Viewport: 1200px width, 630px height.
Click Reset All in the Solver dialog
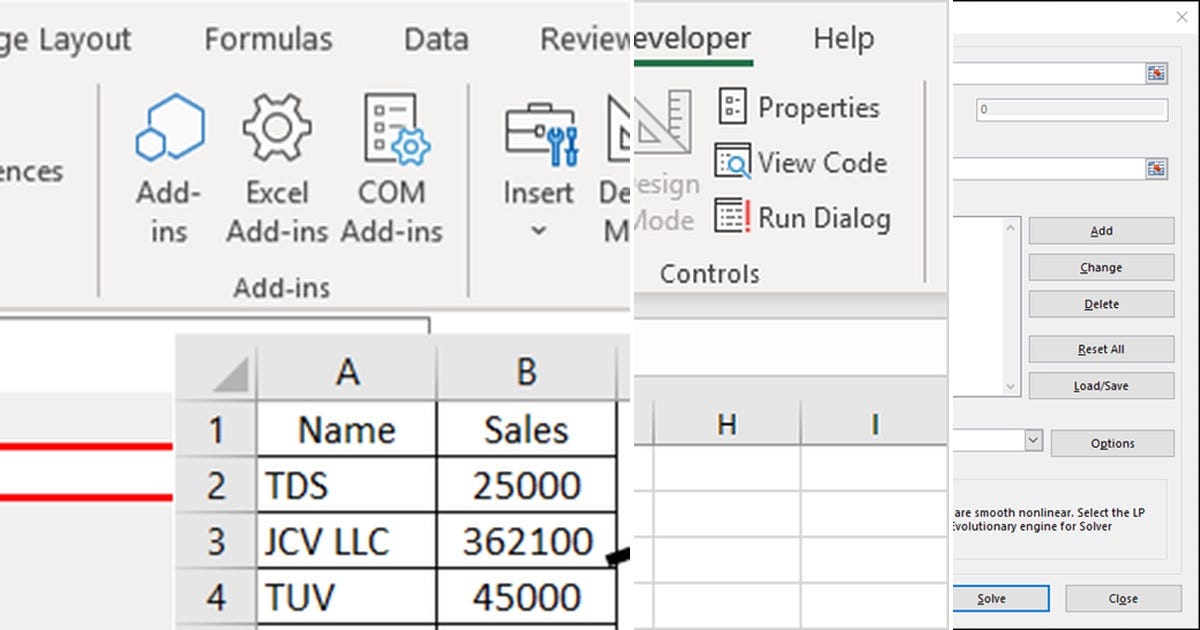pos(1100,348)
